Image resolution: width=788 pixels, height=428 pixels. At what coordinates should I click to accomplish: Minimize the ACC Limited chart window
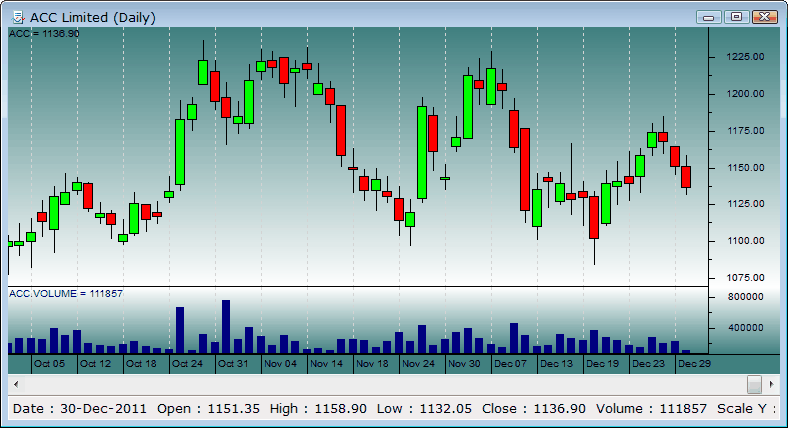click(709, 17)
